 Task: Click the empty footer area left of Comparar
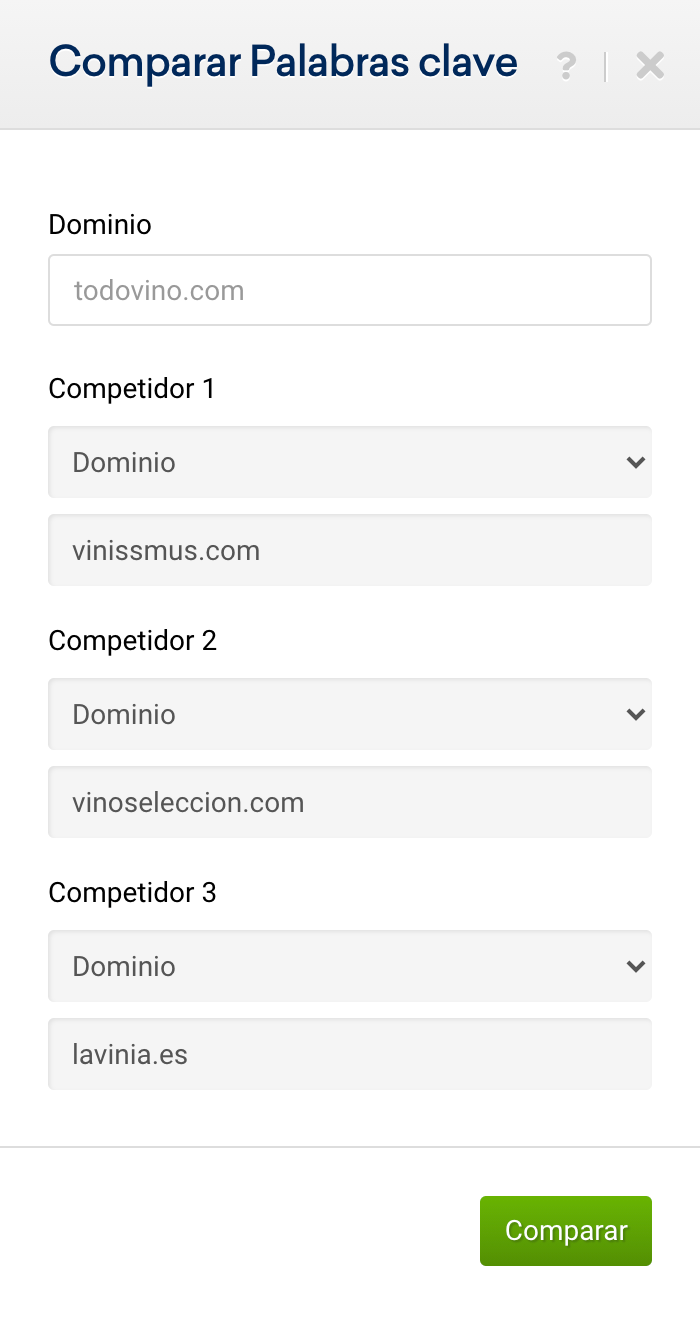240,1231
